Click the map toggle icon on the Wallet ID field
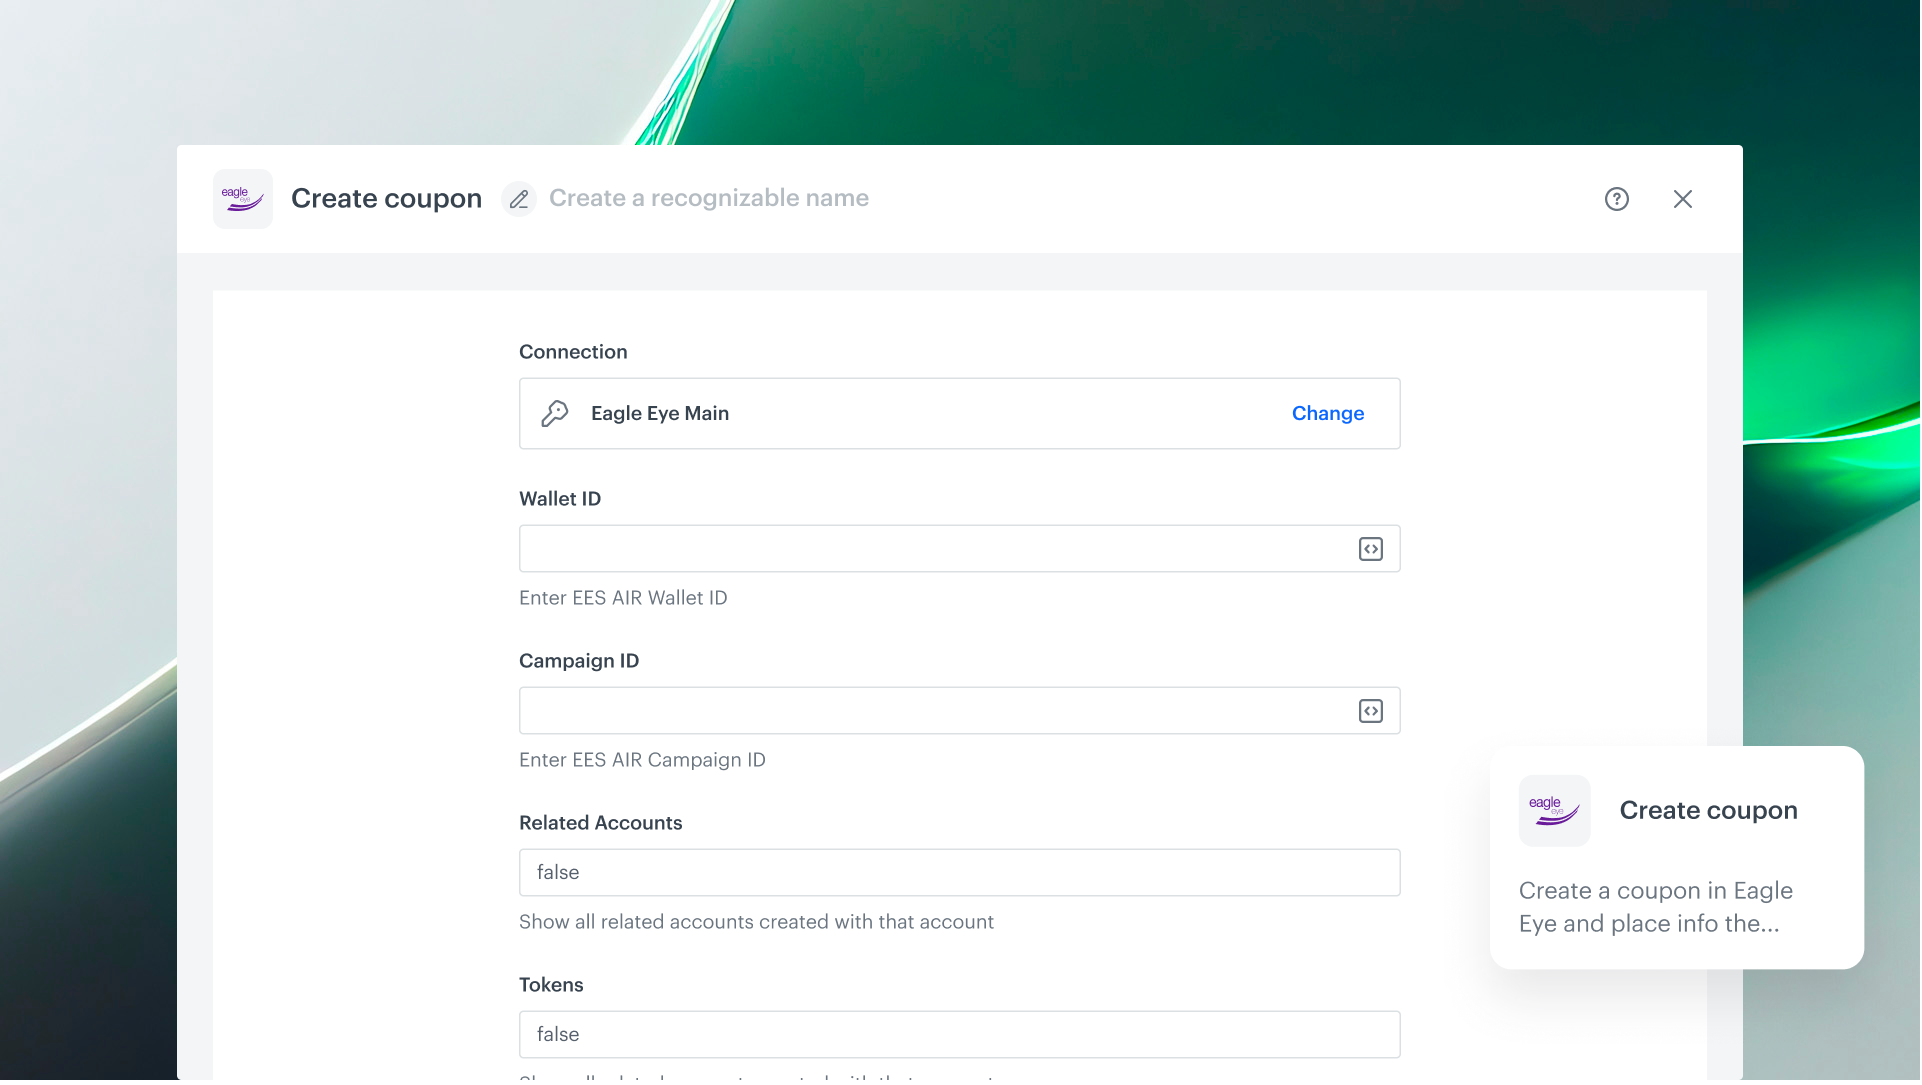This screenshot has width=1922, height=1085. pos(1370,548)
